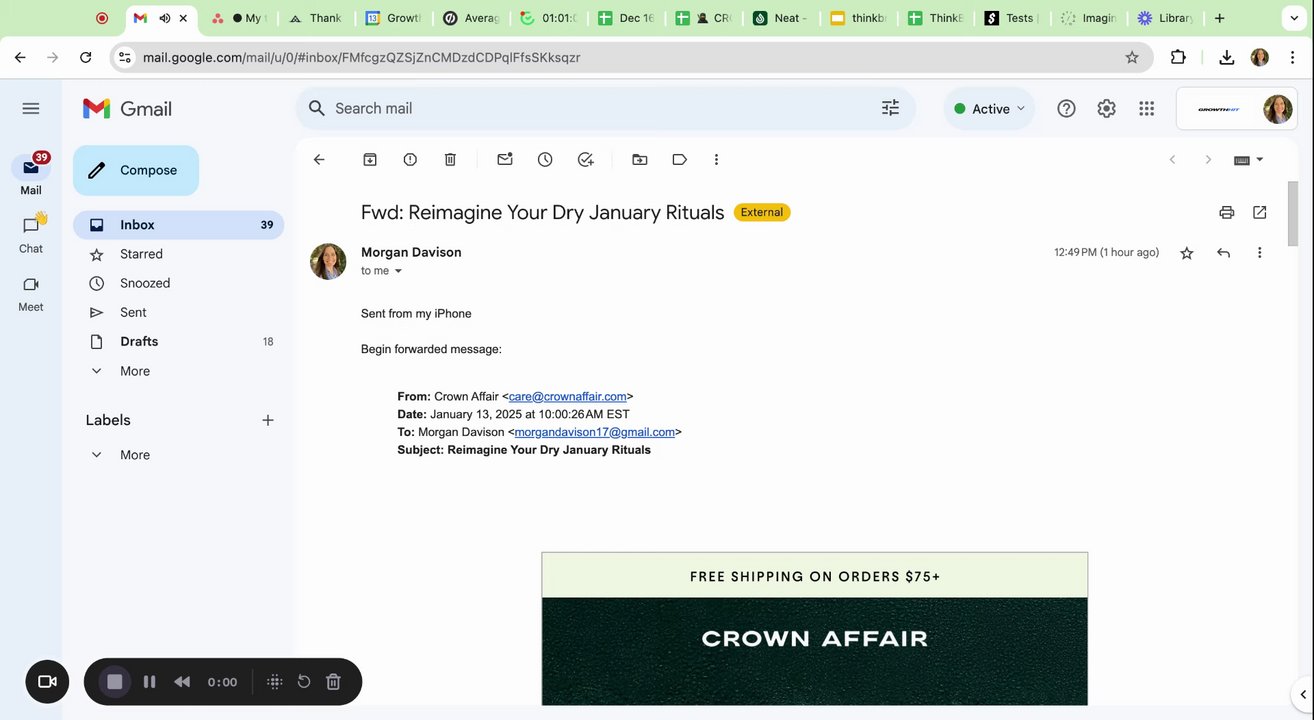Screen dimensions: 1314x720
Task: Pause the screen recording
Action: 149,682
